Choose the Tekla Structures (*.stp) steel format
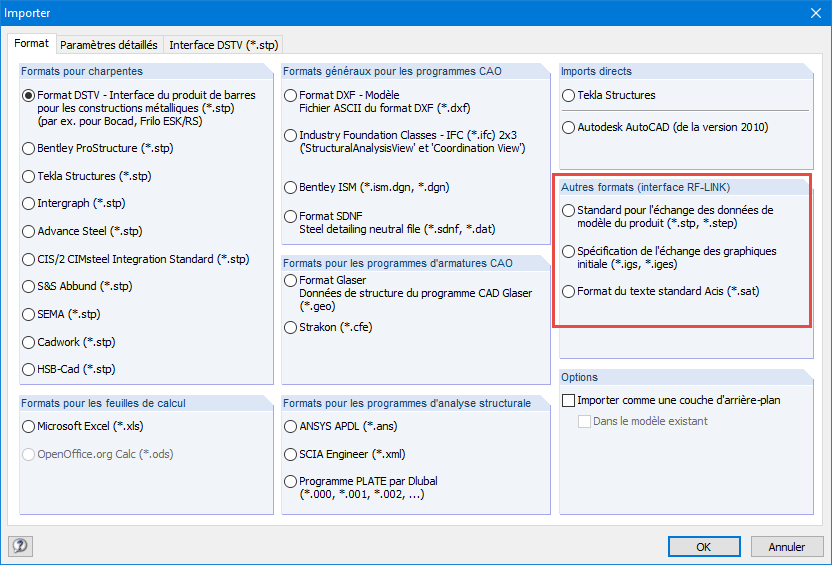Image resolution: width=832 pixels, height=565 pixels. point(29,176)
